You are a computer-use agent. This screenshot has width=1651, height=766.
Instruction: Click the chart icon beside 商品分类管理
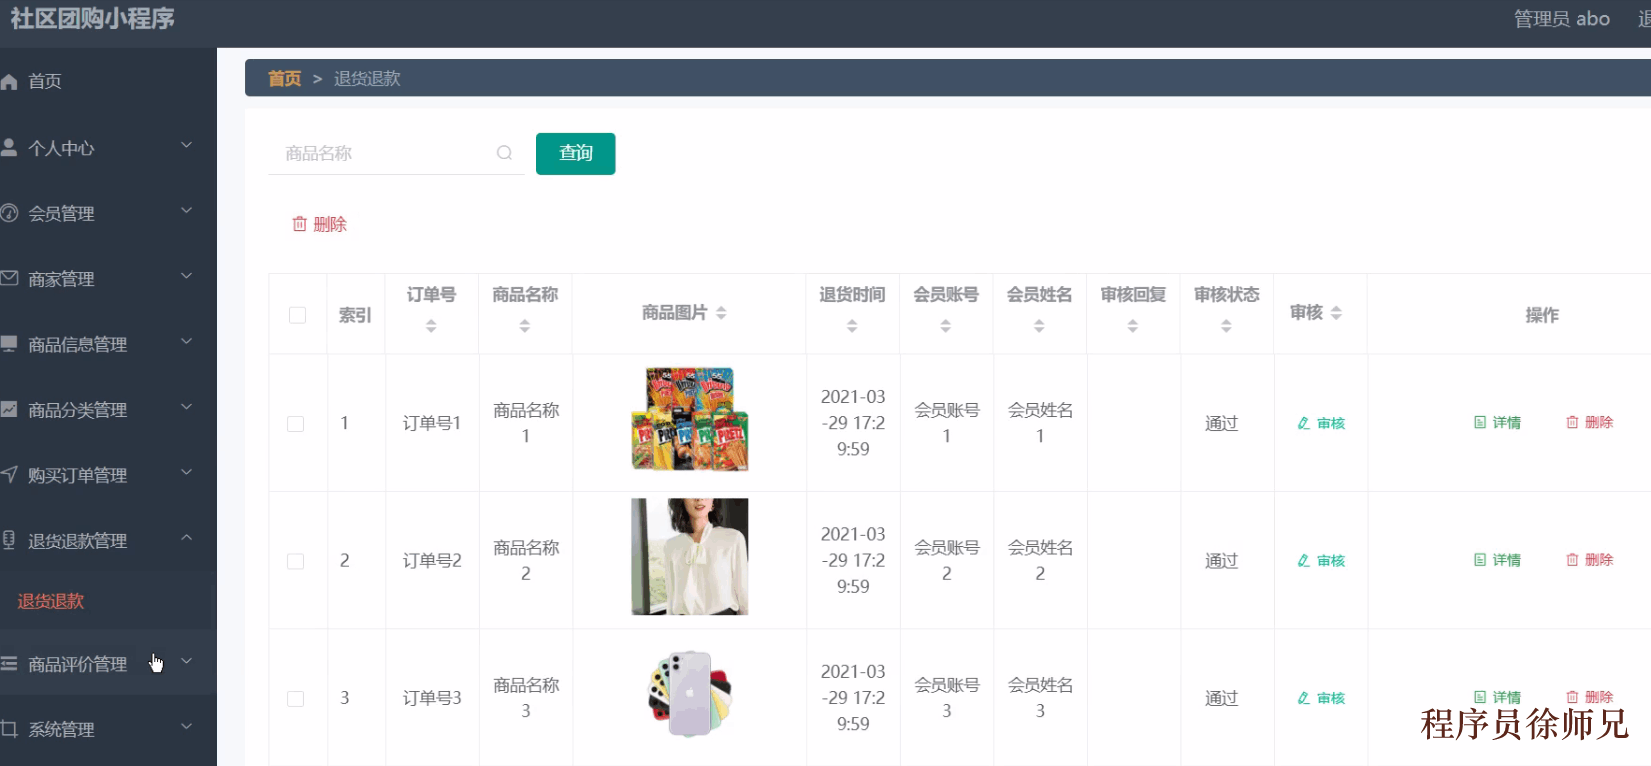click(9, 409)
